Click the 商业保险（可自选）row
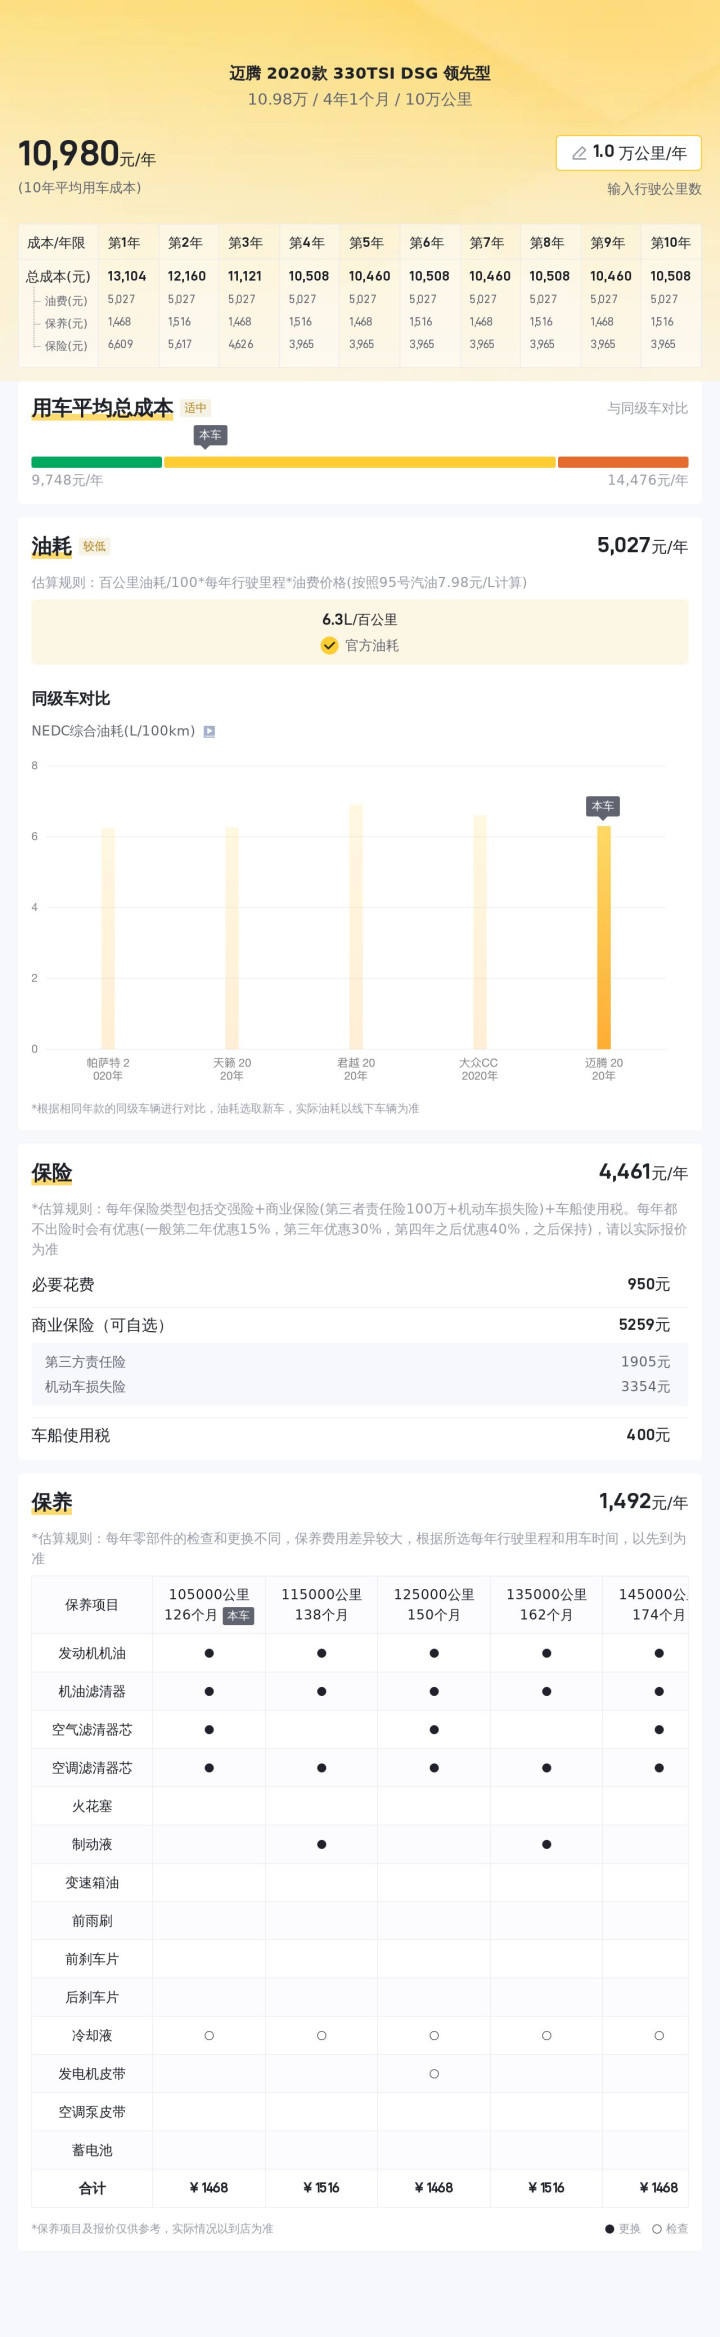 pos(360,1324)
